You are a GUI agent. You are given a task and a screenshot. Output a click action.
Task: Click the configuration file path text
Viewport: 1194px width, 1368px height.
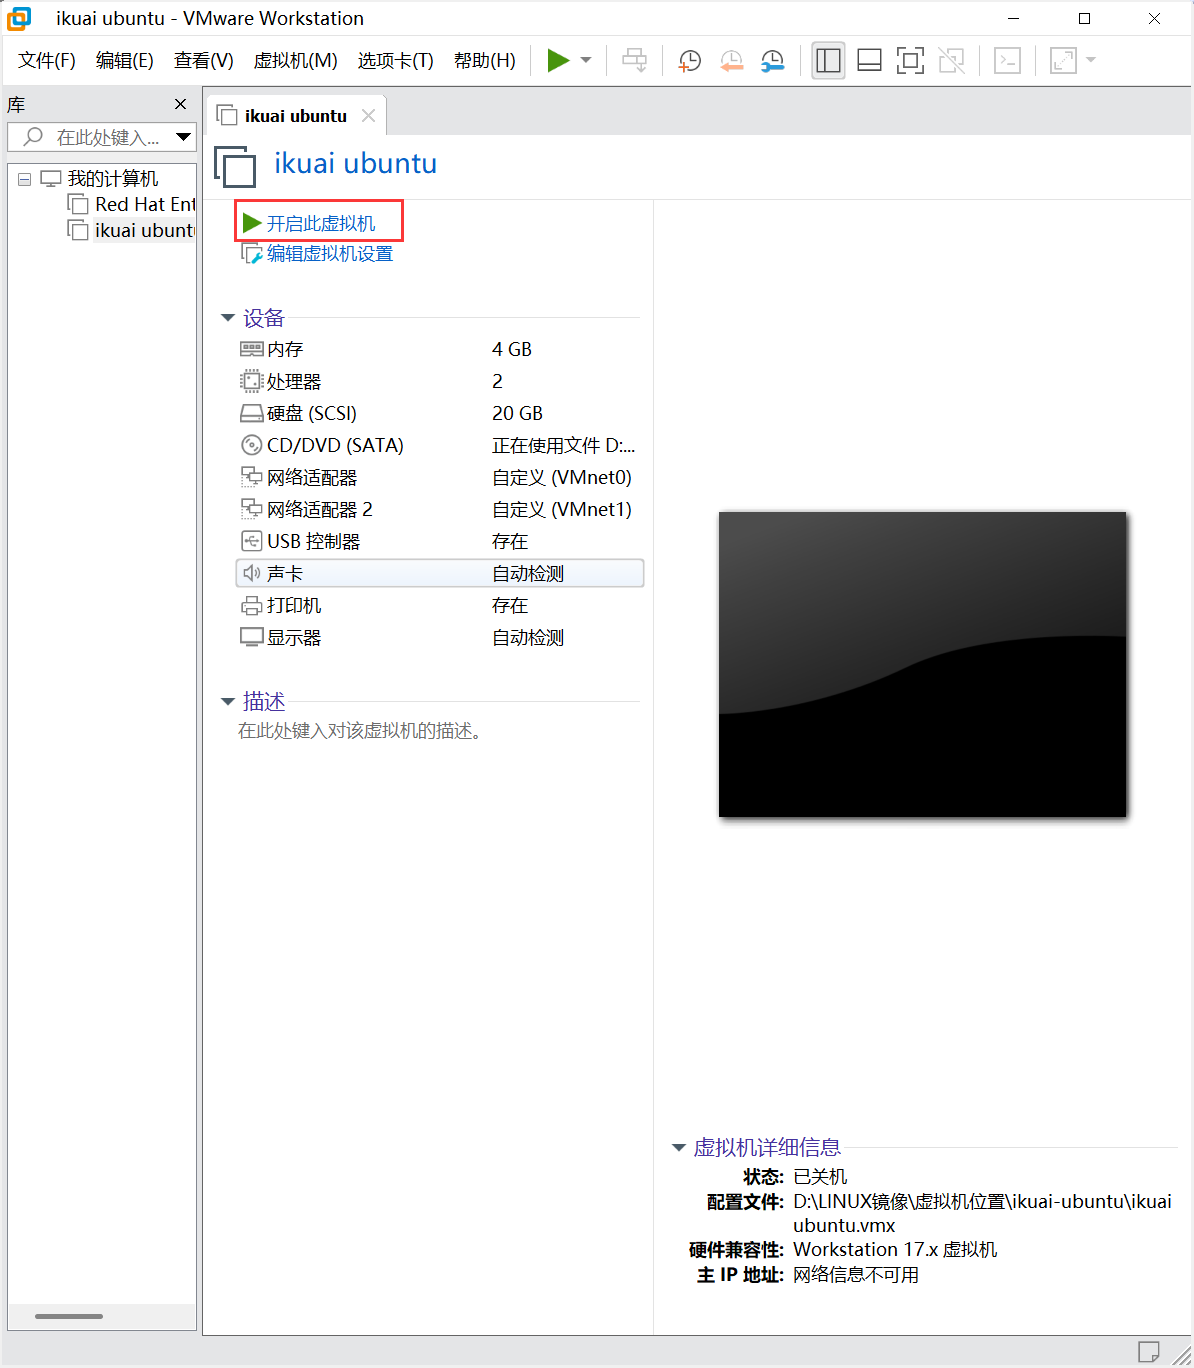click(x=983, y=1213)
